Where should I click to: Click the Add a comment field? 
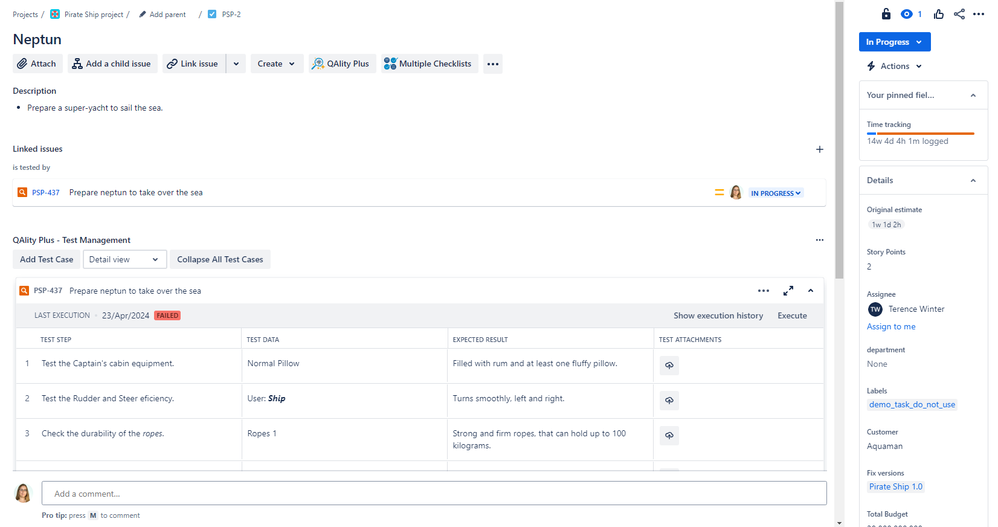pos(434,493)
